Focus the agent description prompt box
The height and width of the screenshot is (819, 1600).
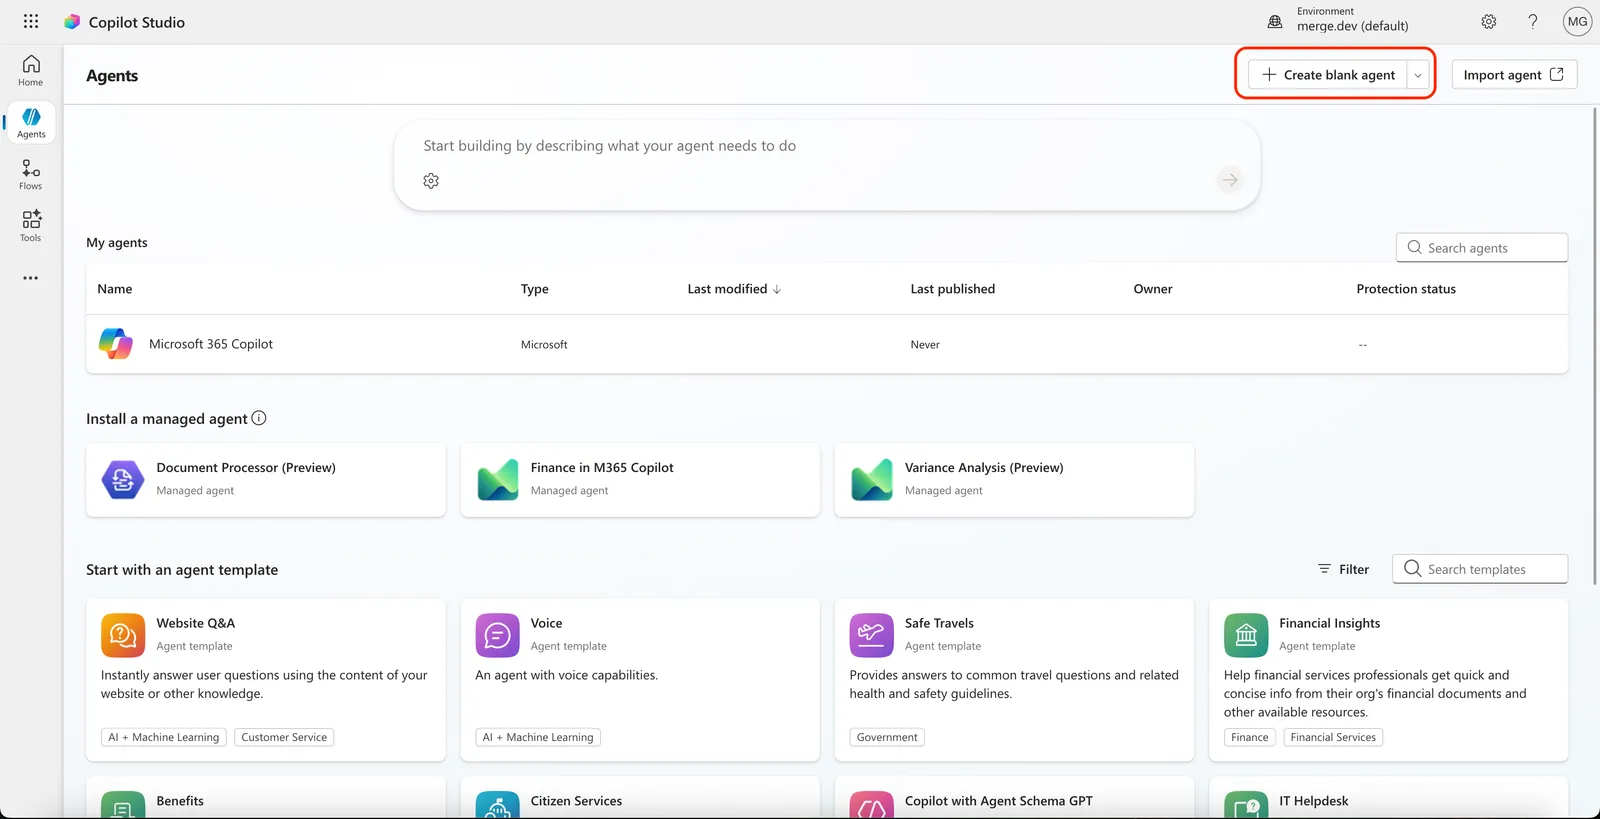pos(827,165)
